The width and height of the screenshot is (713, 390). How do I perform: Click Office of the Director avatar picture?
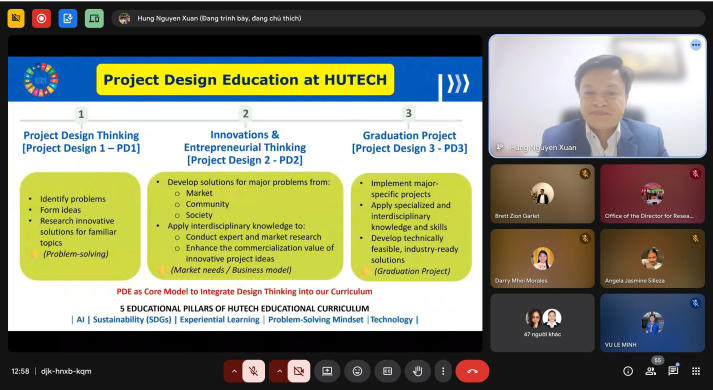coord(652,194)
